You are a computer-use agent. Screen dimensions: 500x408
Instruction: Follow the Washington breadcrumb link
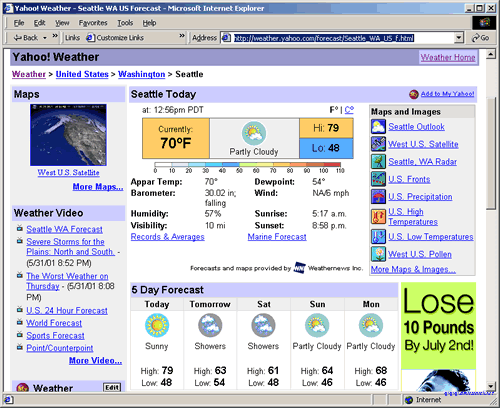(x=142, y=74)
